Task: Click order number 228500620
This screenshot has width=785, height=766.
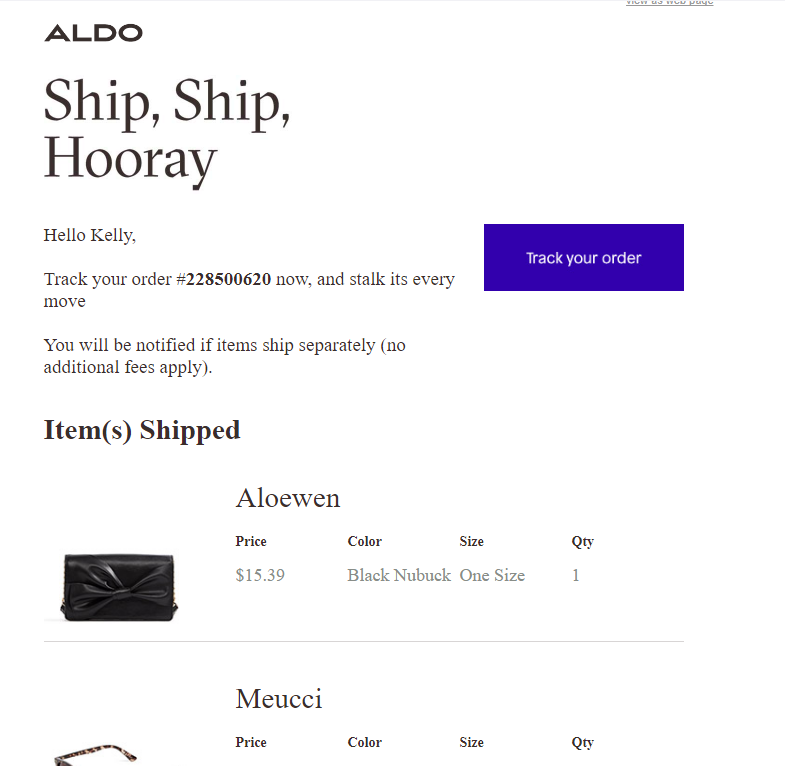Action: [x=228, y=280]
